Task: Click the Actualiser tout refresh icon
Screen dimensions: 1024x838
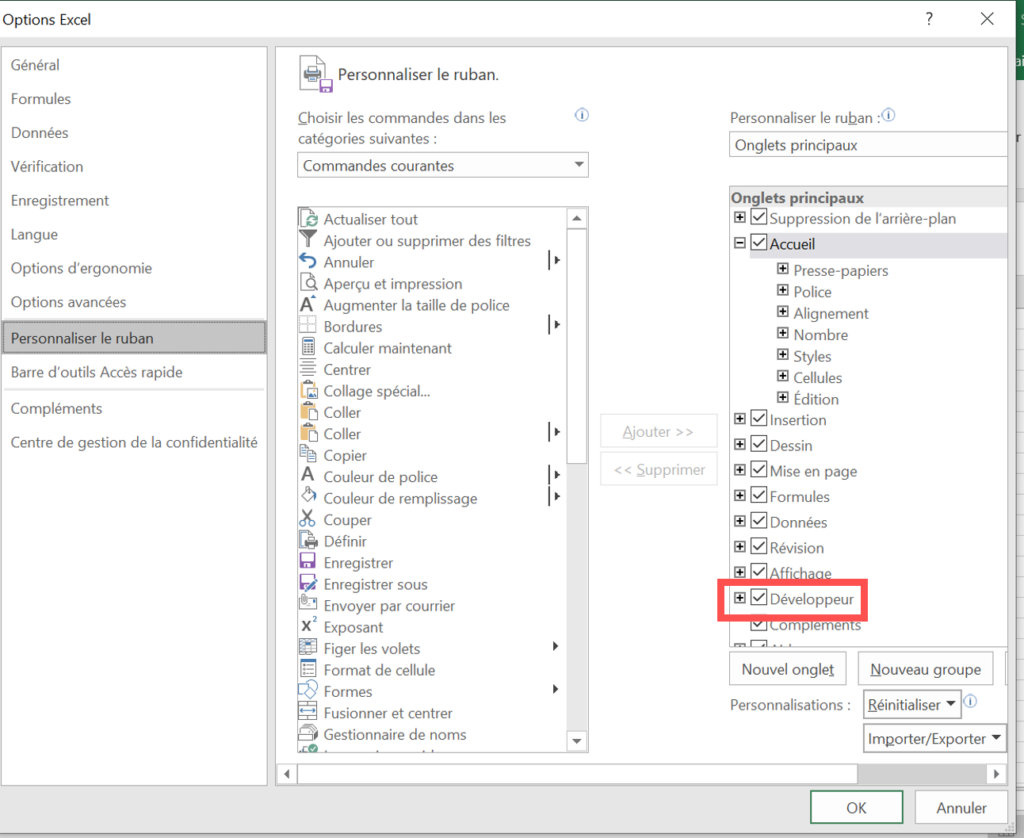Action: [308, 219]
